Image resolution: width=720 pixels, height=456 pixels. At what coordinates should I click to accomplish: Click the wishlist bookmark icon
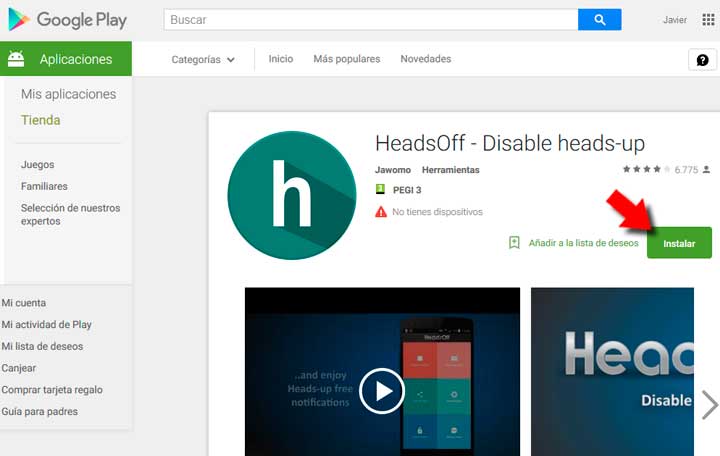pyautogui.click(x=514, y=243)
